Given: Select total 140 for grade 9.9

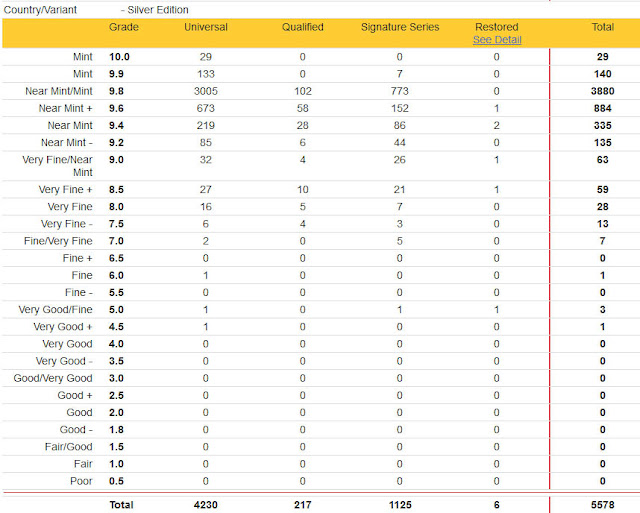Looking at the screenshot, I should [x=602, y=74].
